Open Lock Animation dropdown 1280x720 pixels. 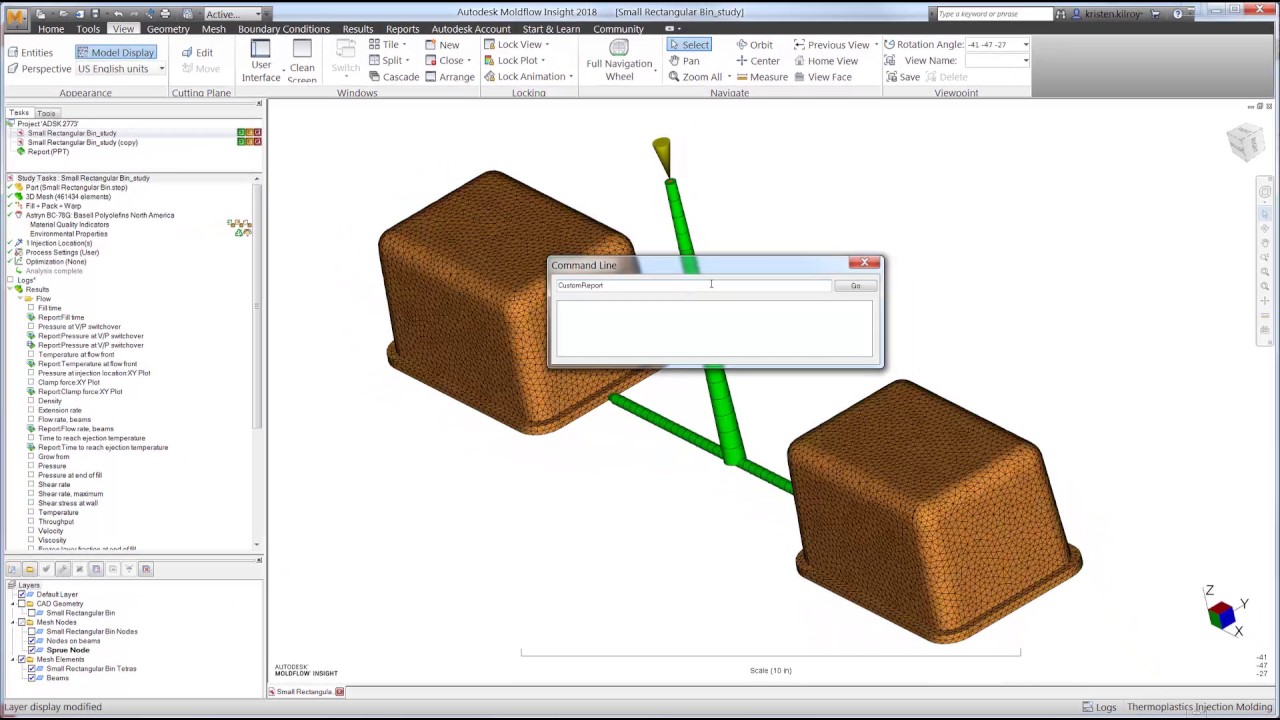click(x=529, y=77)
